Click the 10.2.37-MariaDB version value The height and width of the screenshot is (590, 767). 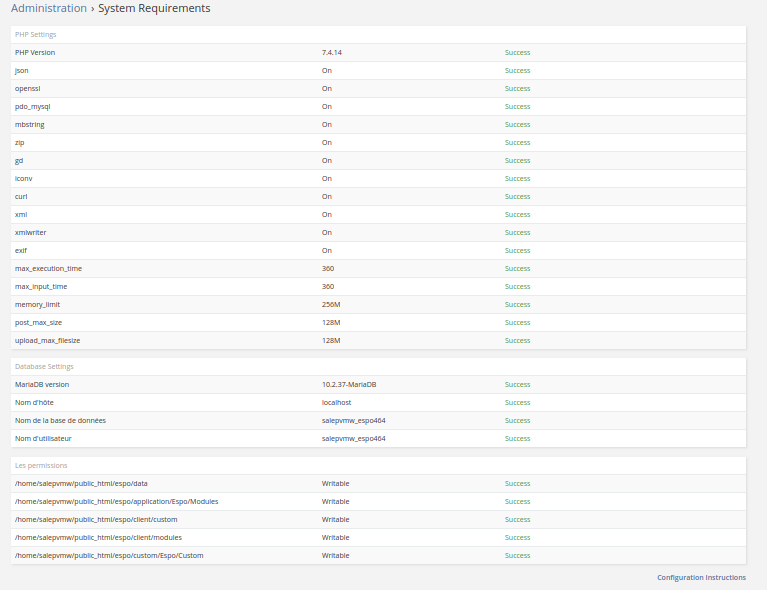click(349, 385)
